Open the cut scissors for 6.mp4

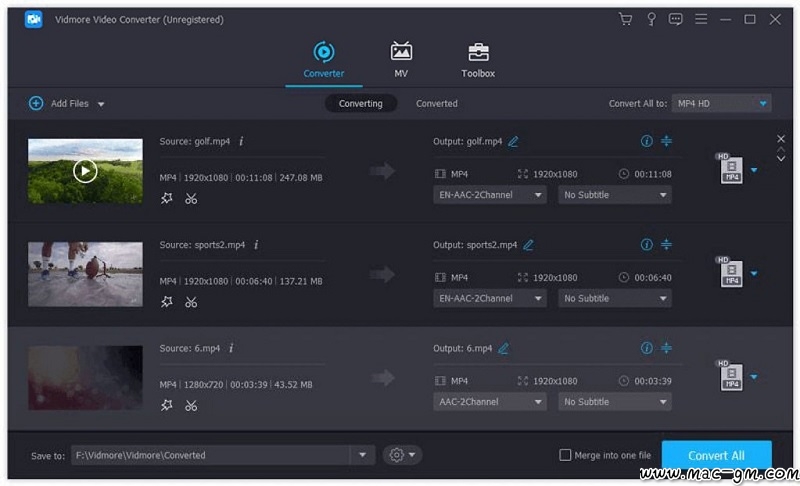[x=191, y=405]
